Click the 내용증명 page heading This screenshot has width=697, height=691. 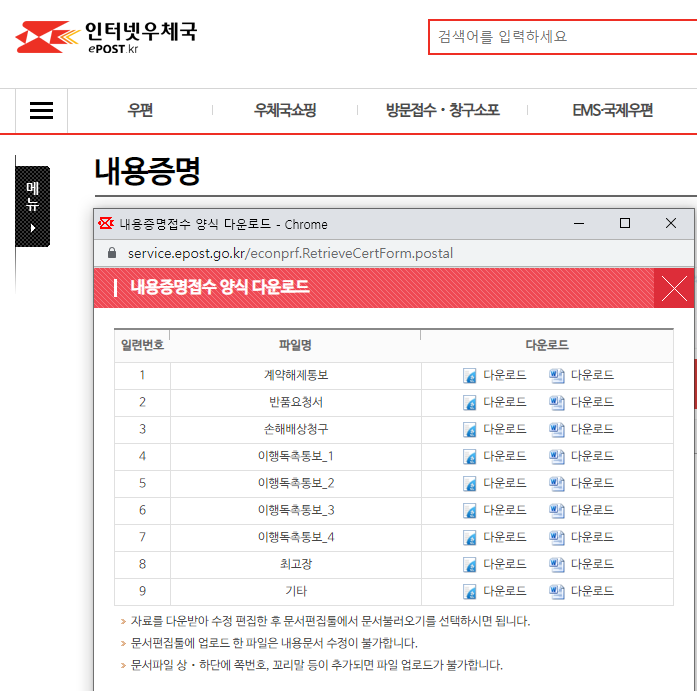(x=148, y=172)
